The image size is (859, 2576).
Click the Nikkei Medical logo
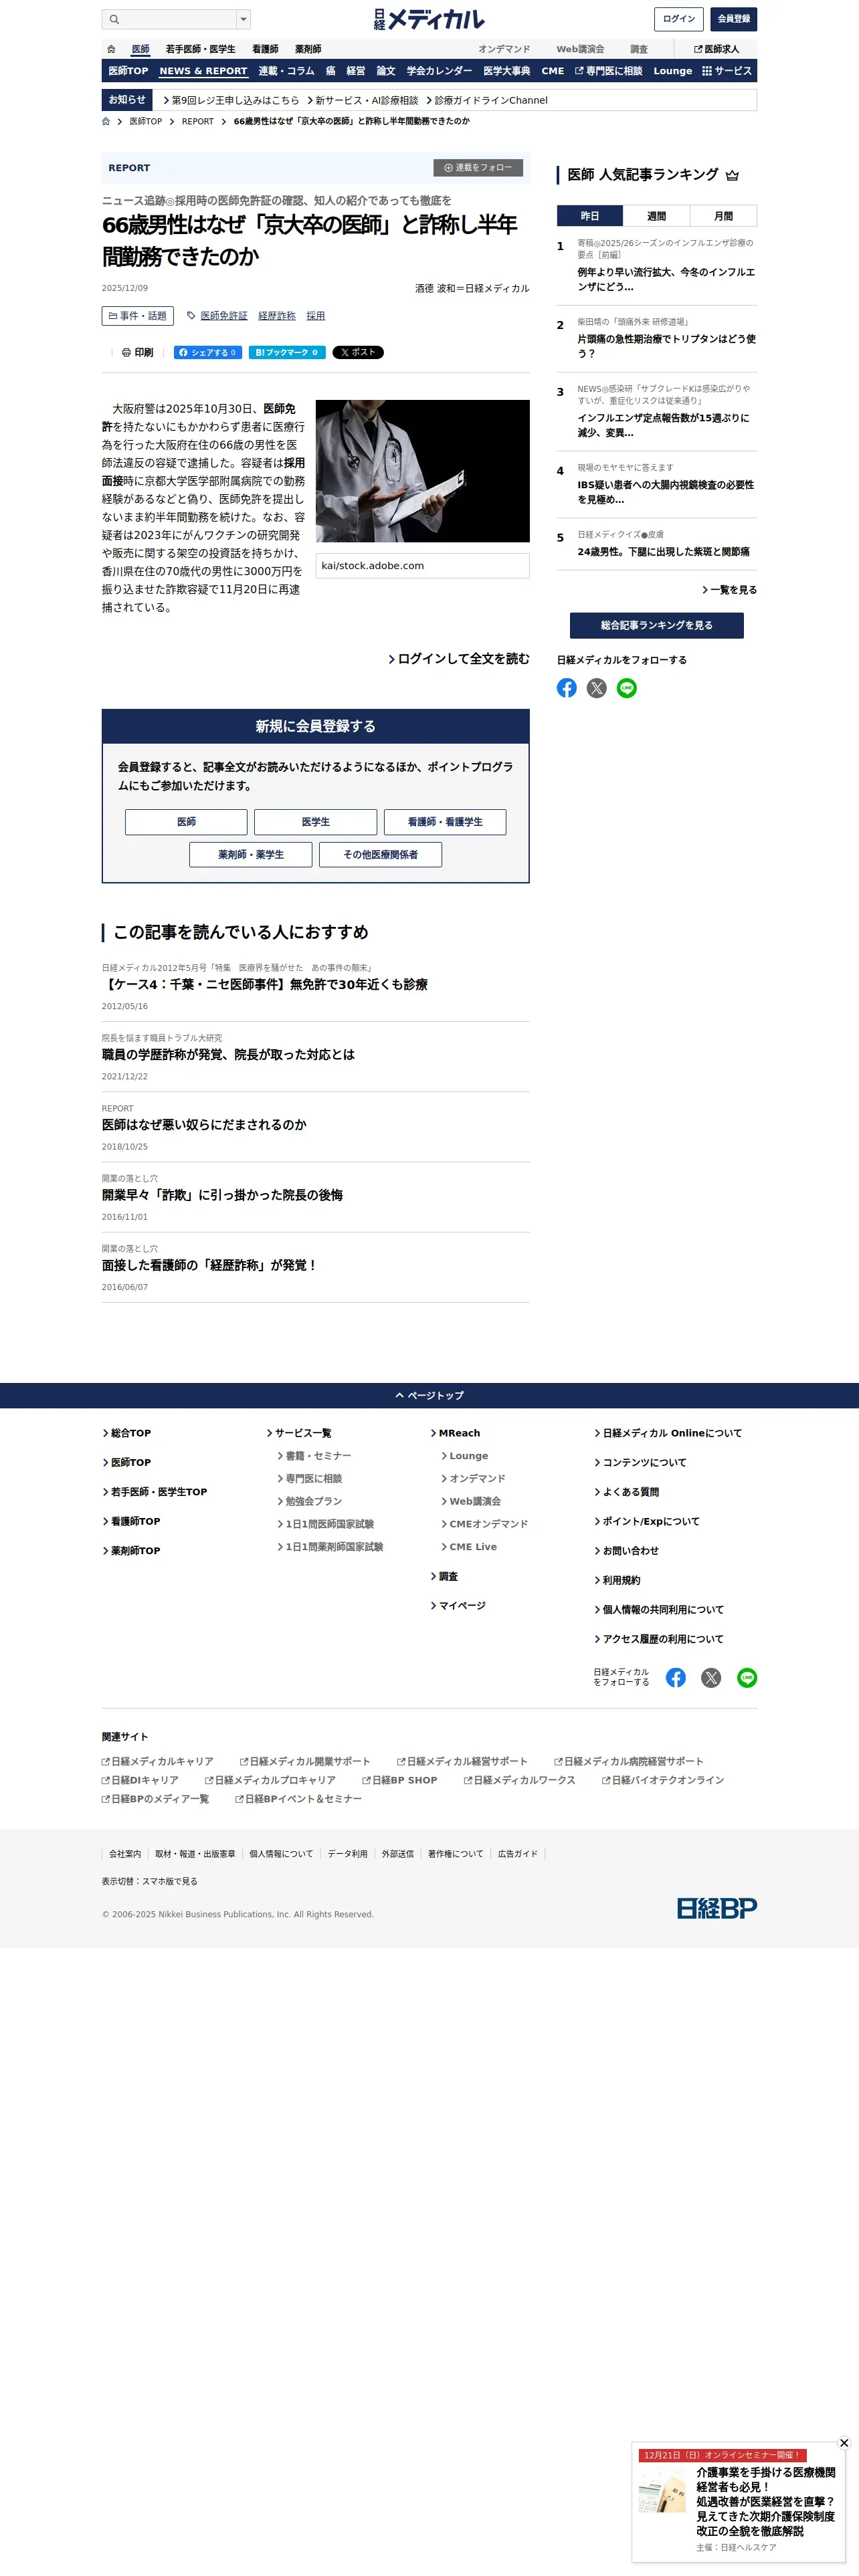click(x=429, y=19)
